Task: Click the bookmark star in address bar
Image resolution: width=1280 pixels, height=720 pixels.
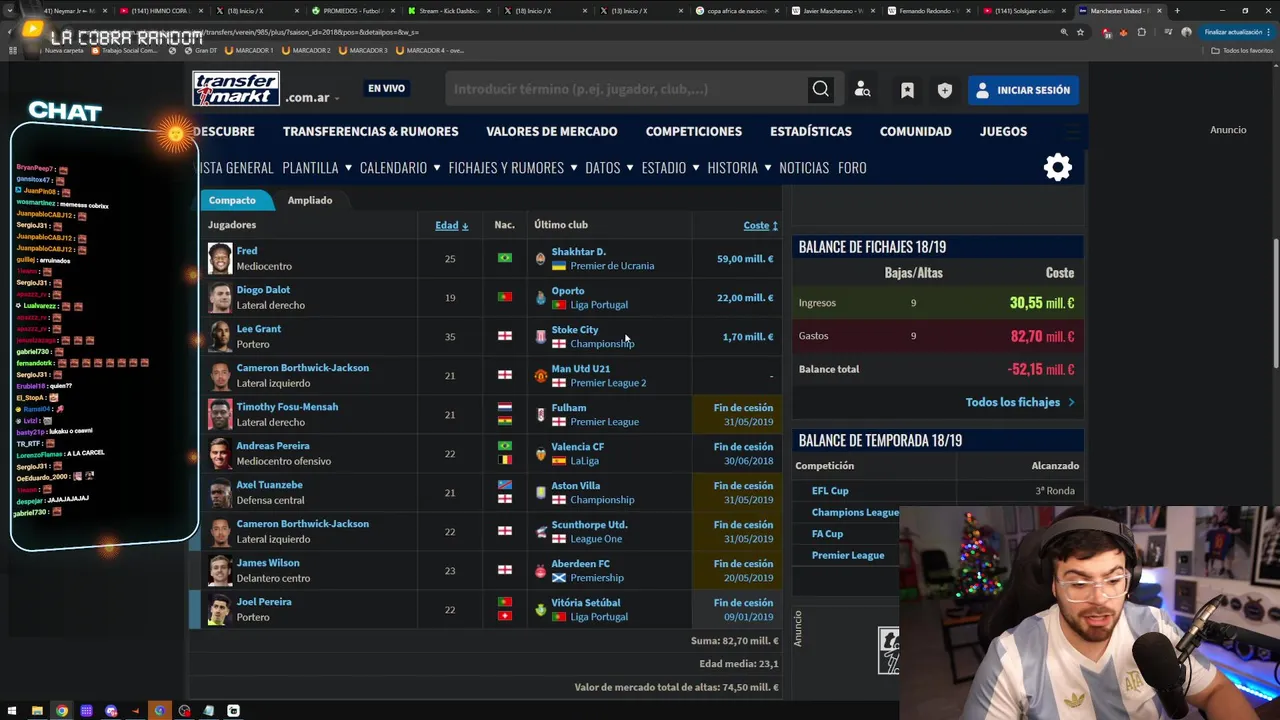Action: [1080, 32]
